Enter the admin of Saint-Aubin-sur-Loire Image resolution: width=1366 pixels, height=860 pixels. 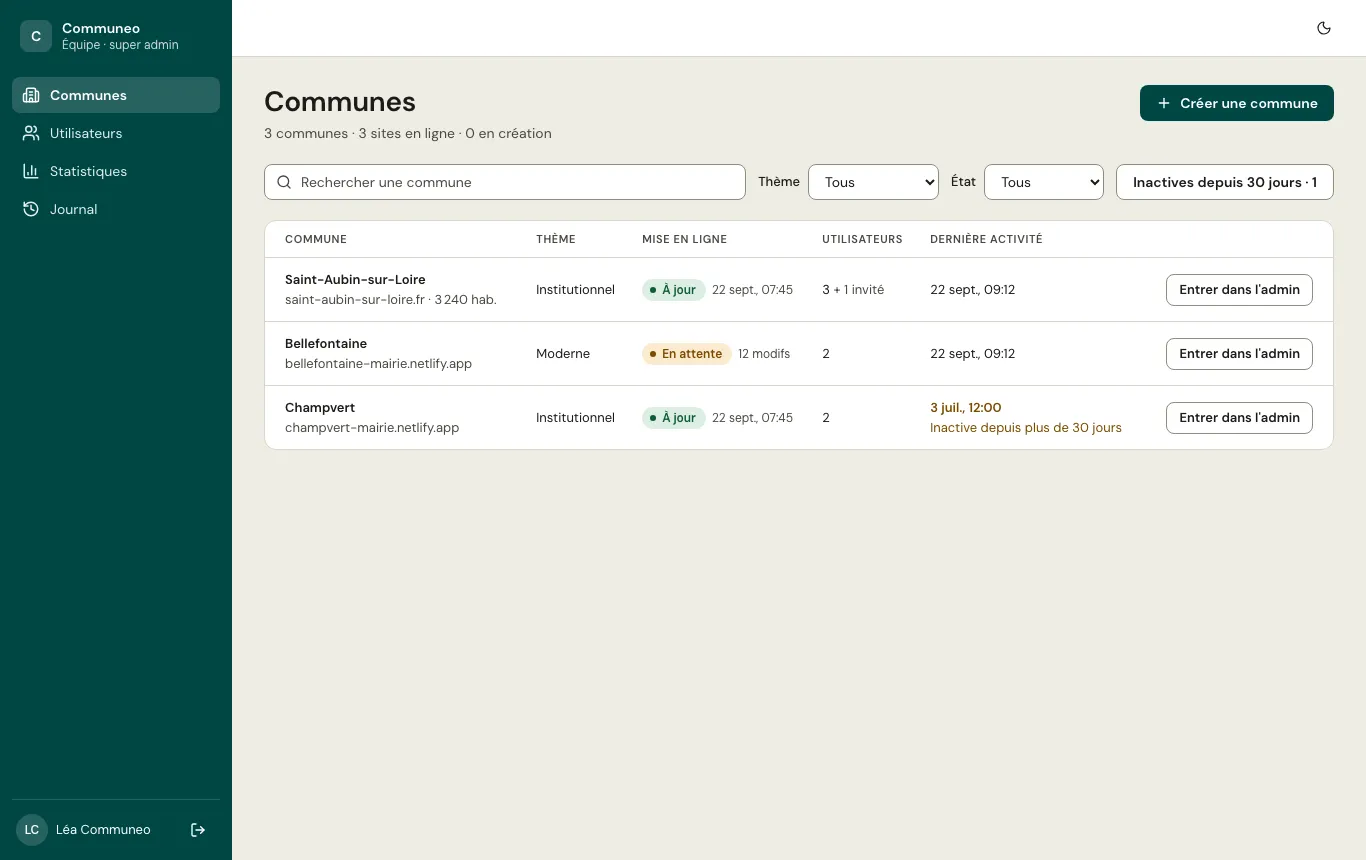[x=1239, y=290]
